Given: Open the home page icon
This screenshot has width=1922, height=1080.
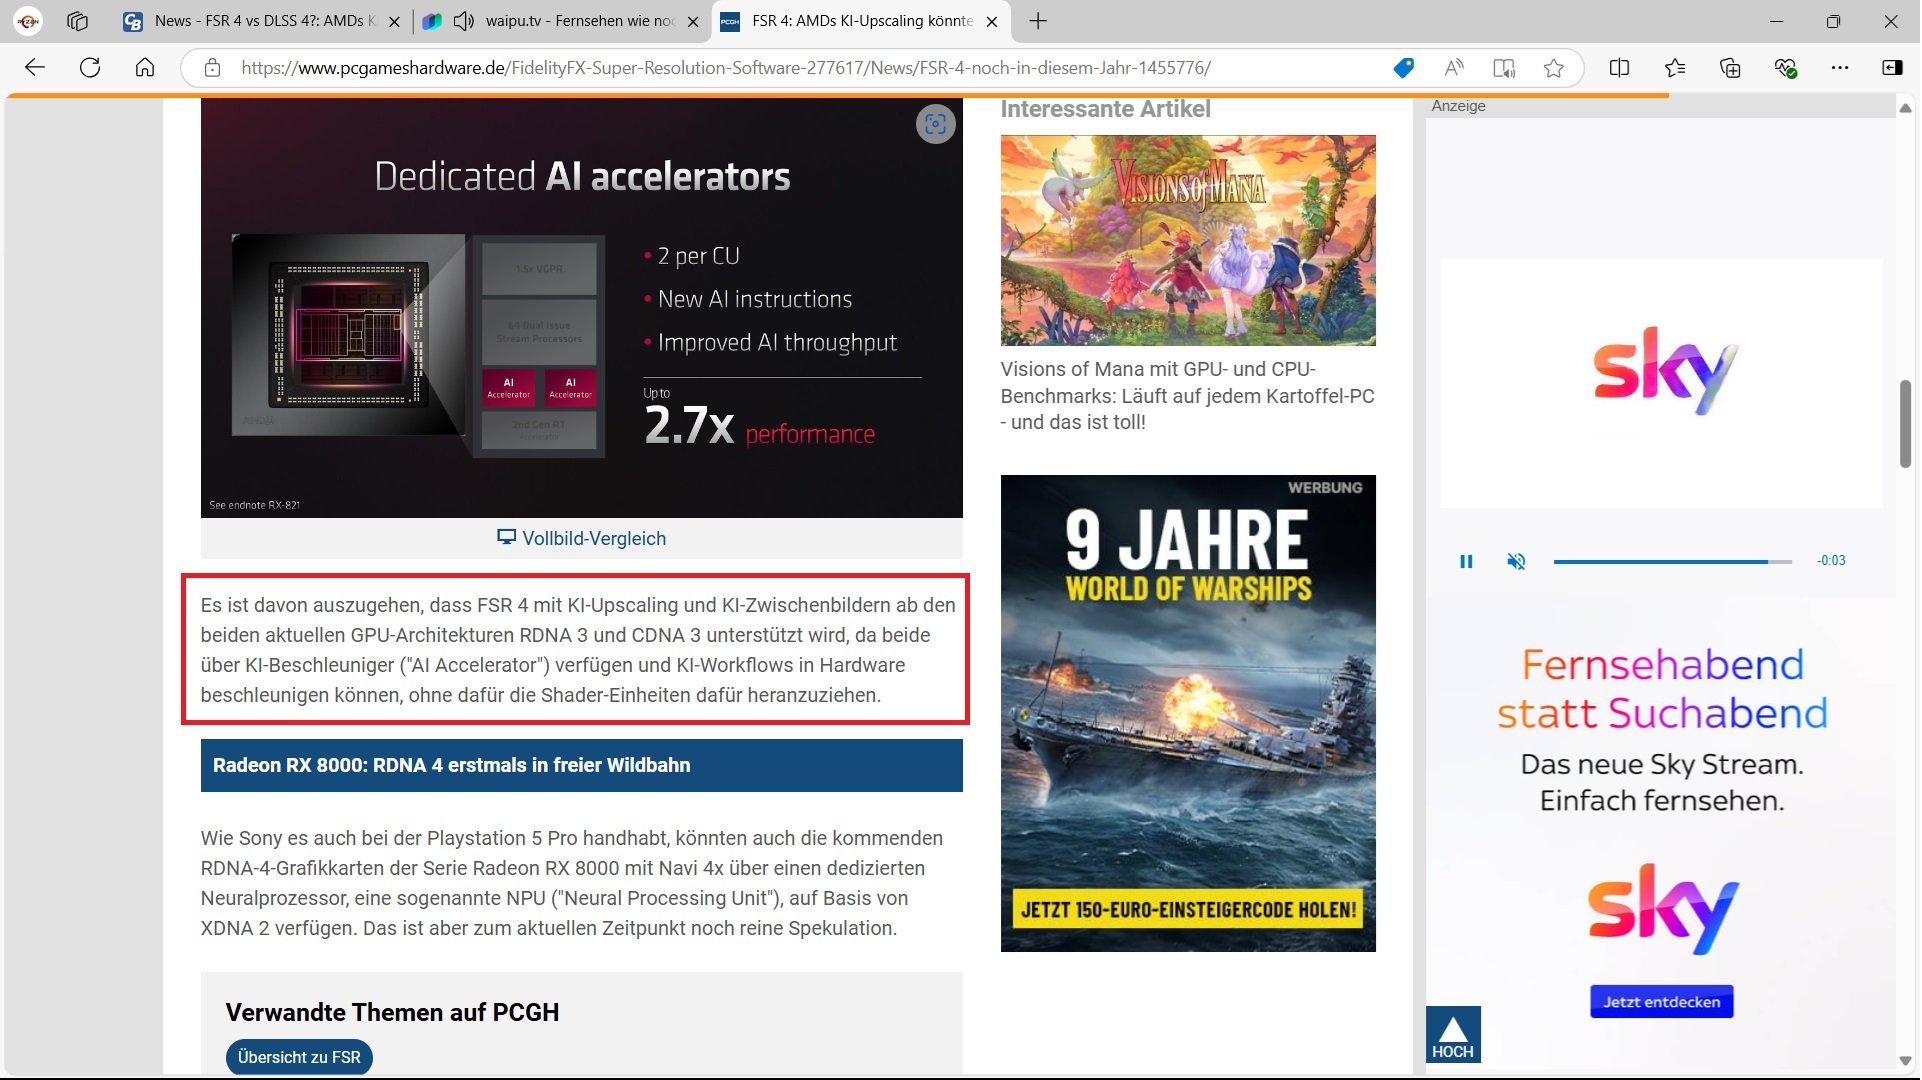Looking at the screenshot, I should pos(145,68).
